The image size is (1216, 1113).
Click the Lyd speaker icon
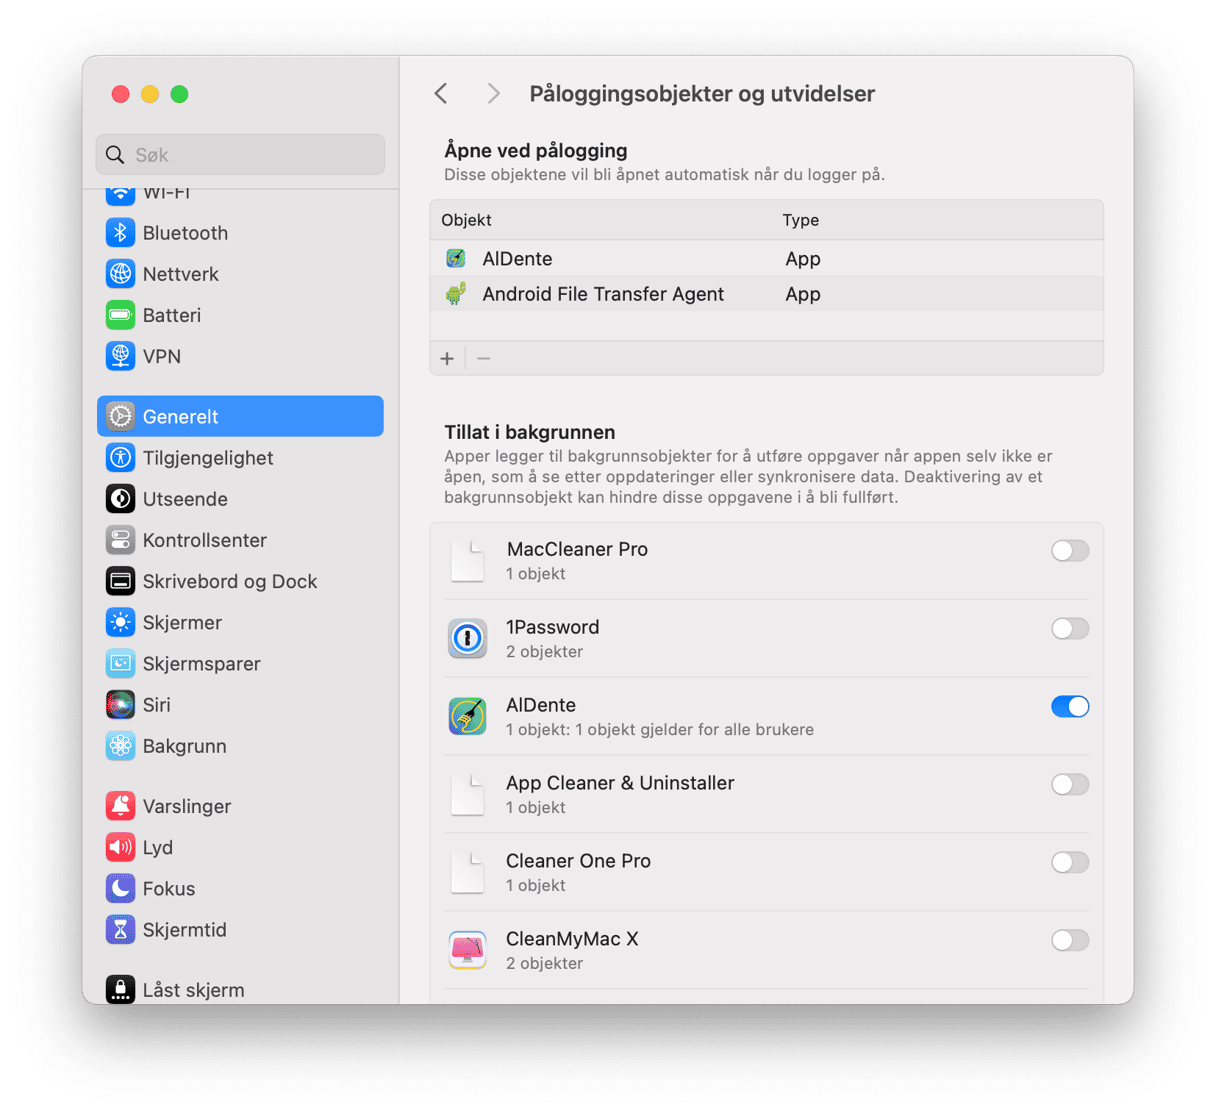(x=121, y=847)
